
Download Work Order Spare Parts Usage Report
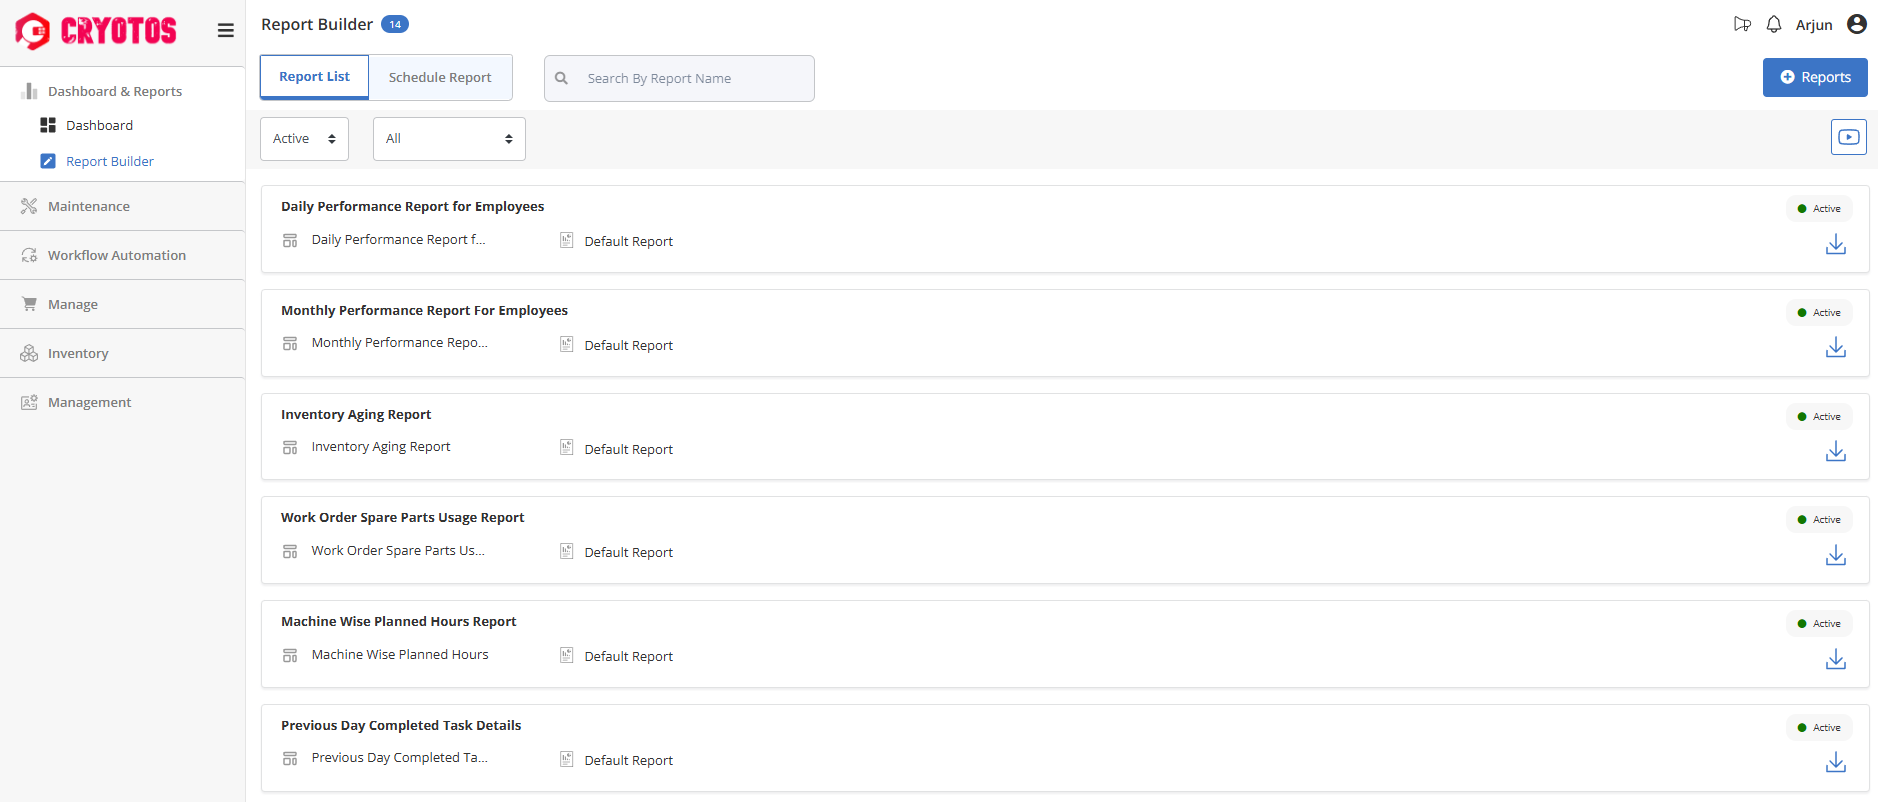(1836, 555)
